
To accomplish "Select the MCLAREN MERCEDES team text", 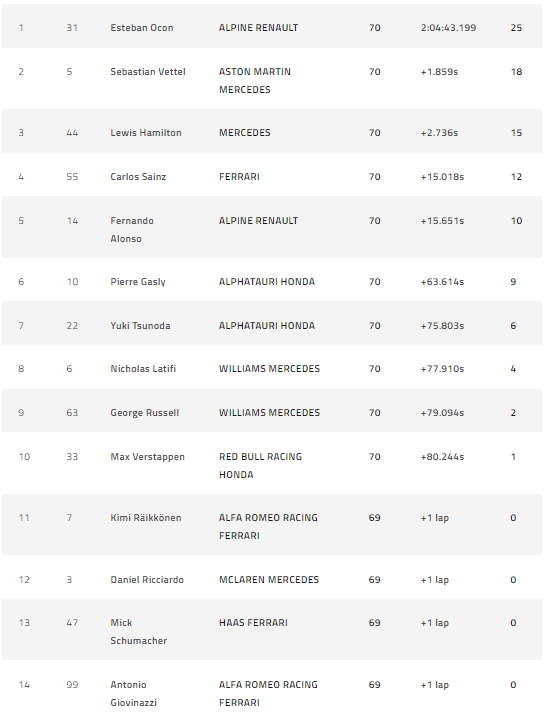I will coord(269,579).
